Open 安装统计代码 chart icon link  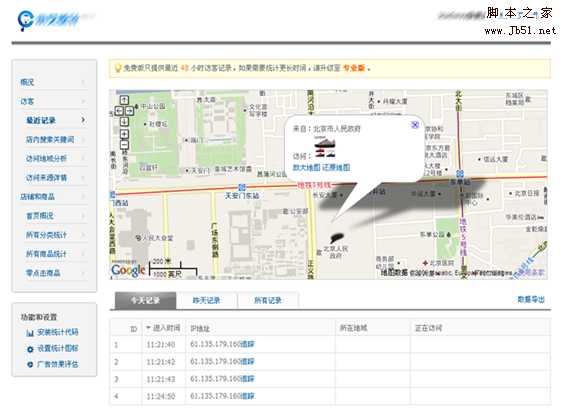29,332
